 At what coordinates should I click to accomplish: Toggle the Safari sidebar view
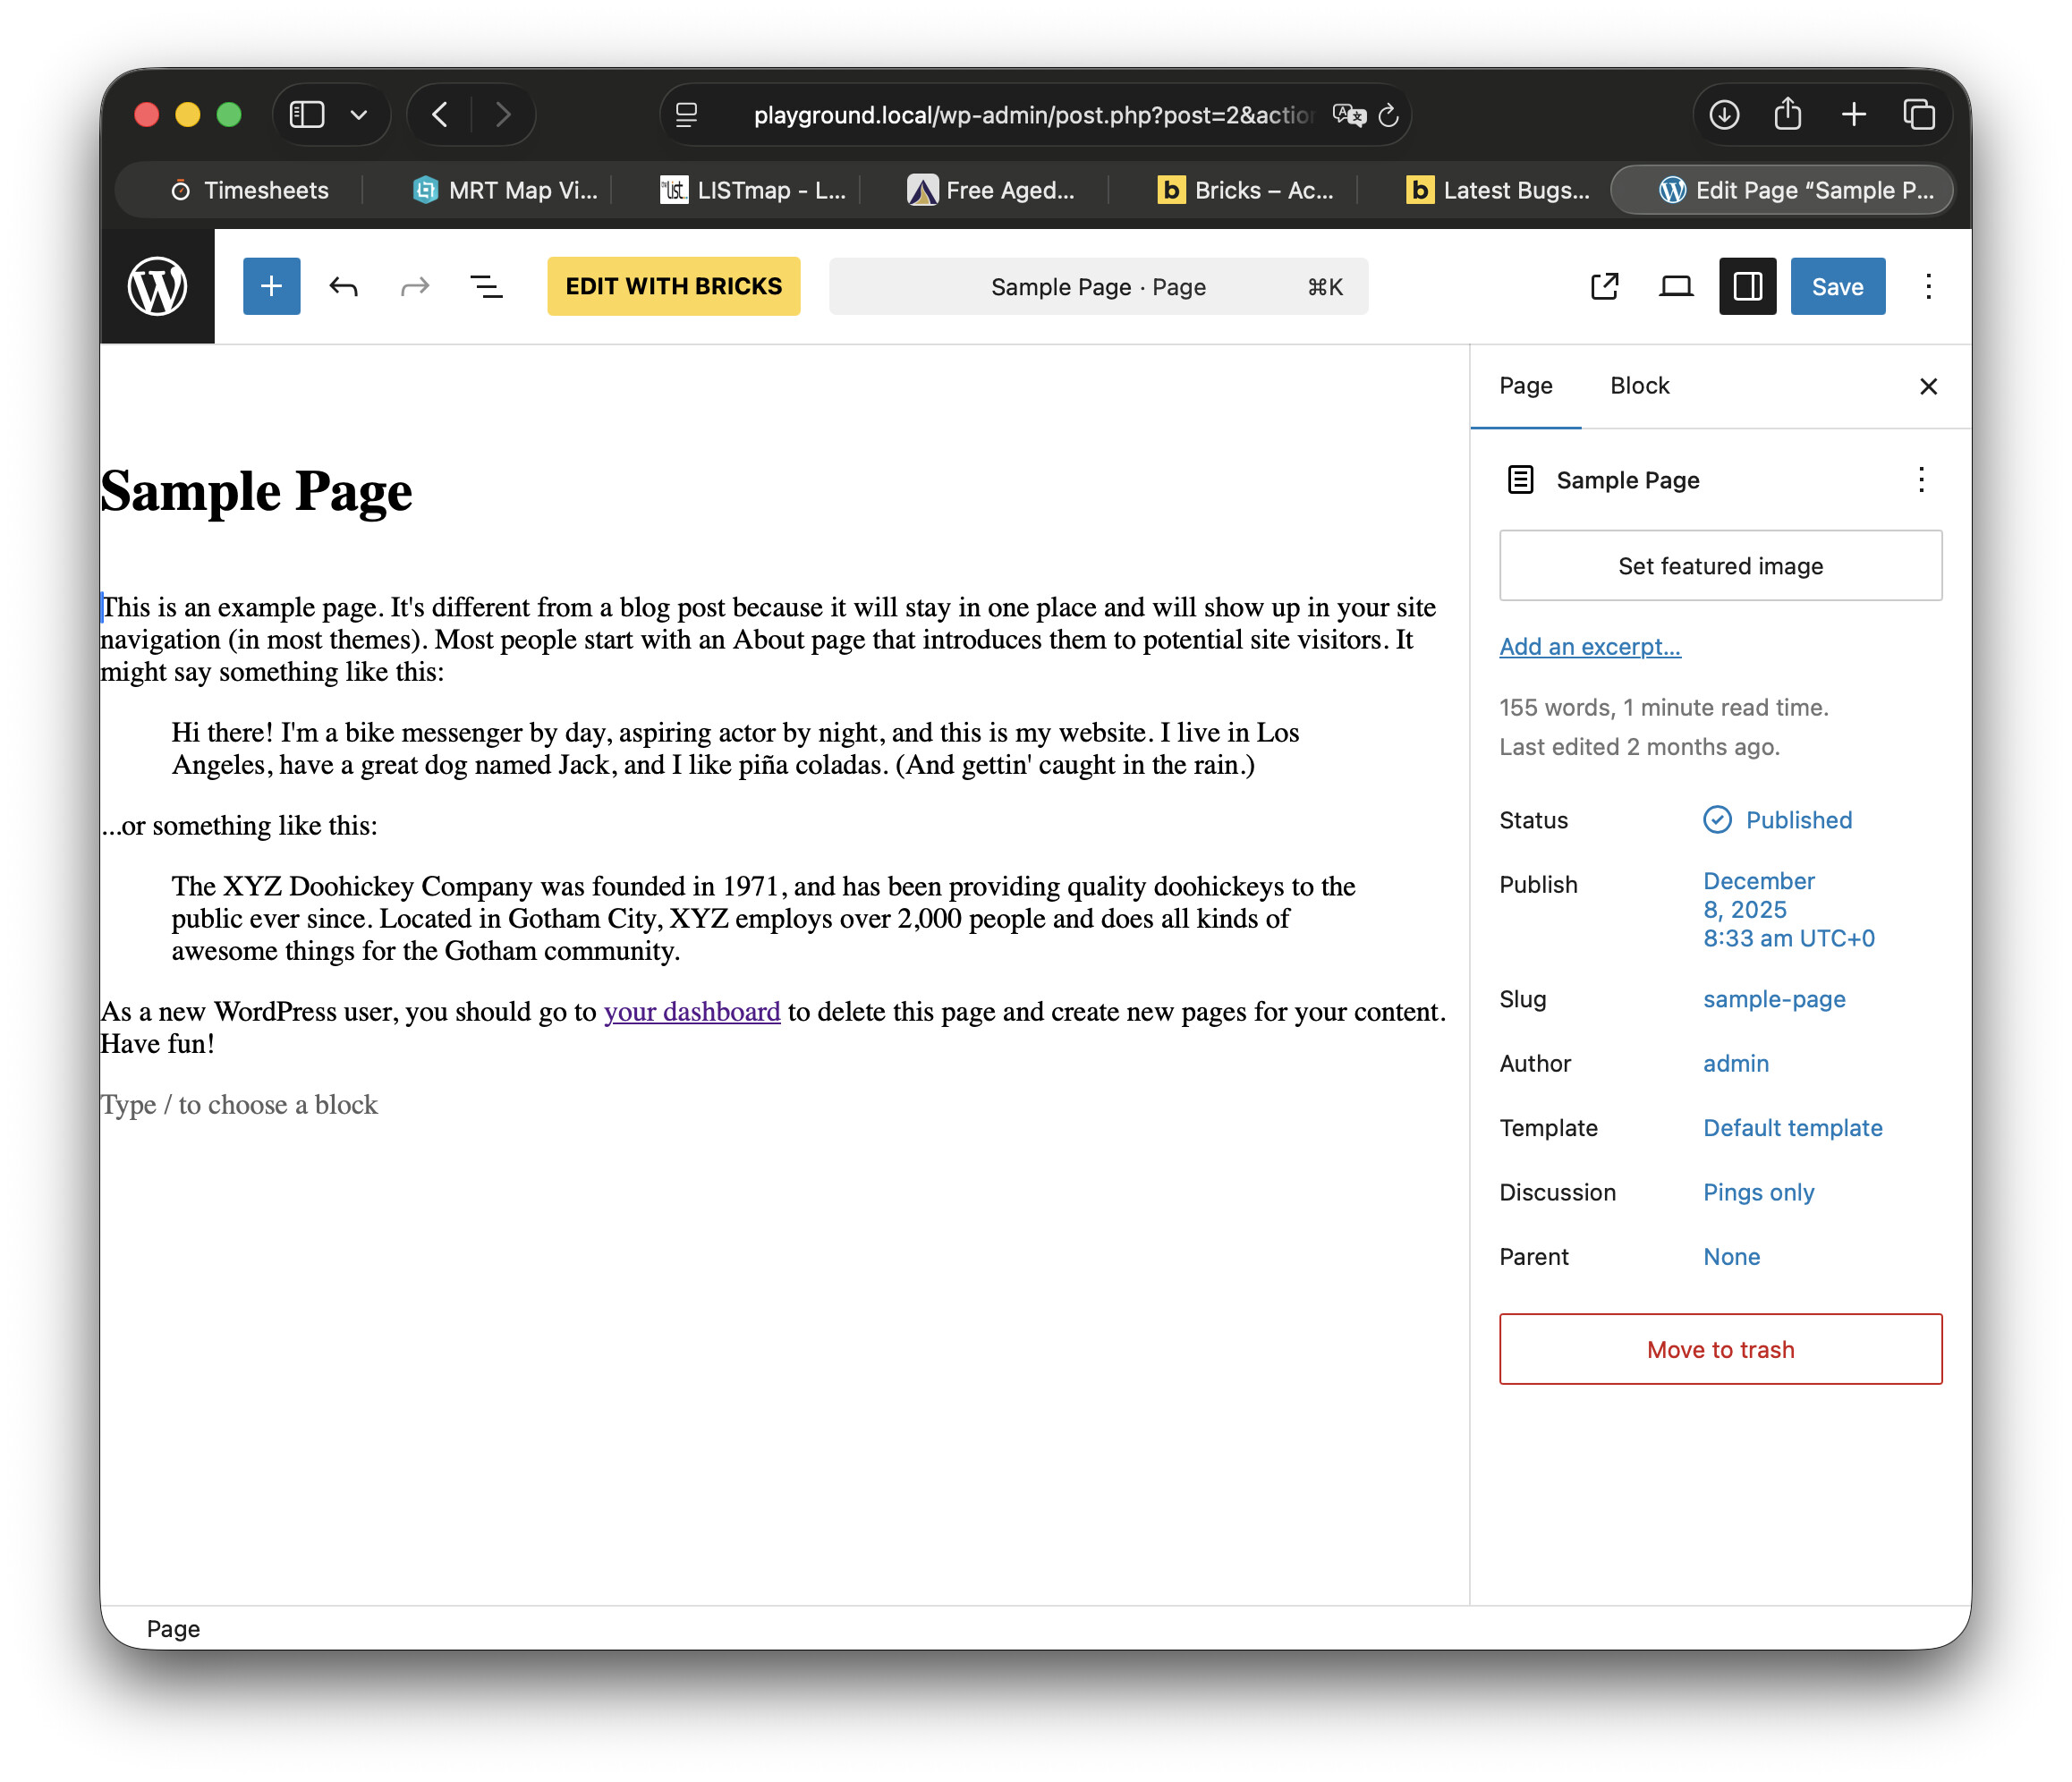(x=307, y=115)
